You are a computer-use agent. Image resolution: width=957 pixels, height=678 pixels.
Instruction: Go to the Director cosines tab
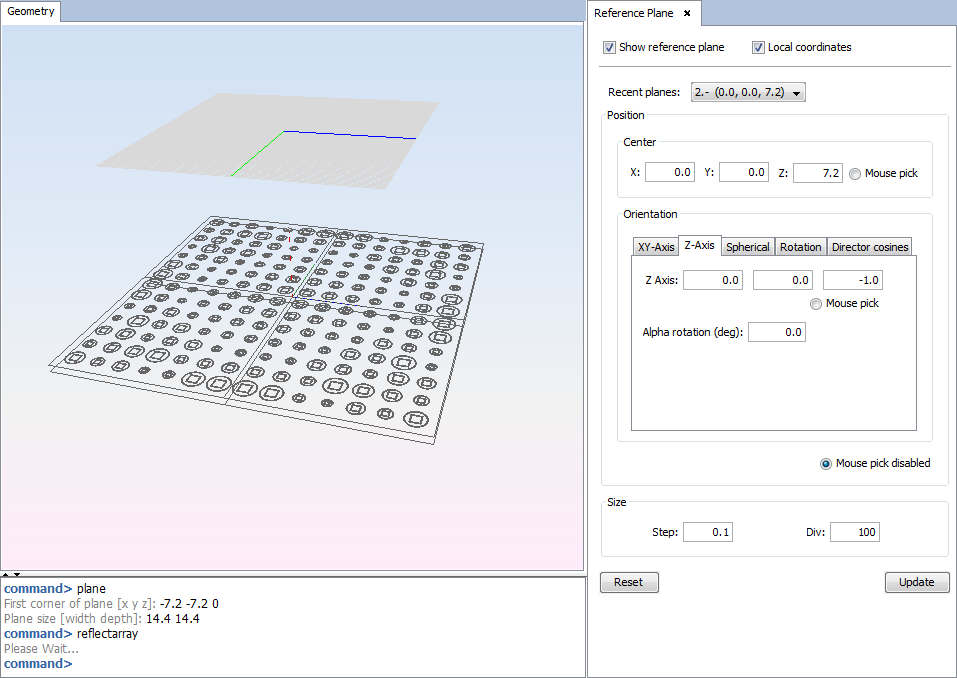coord(870,247)
